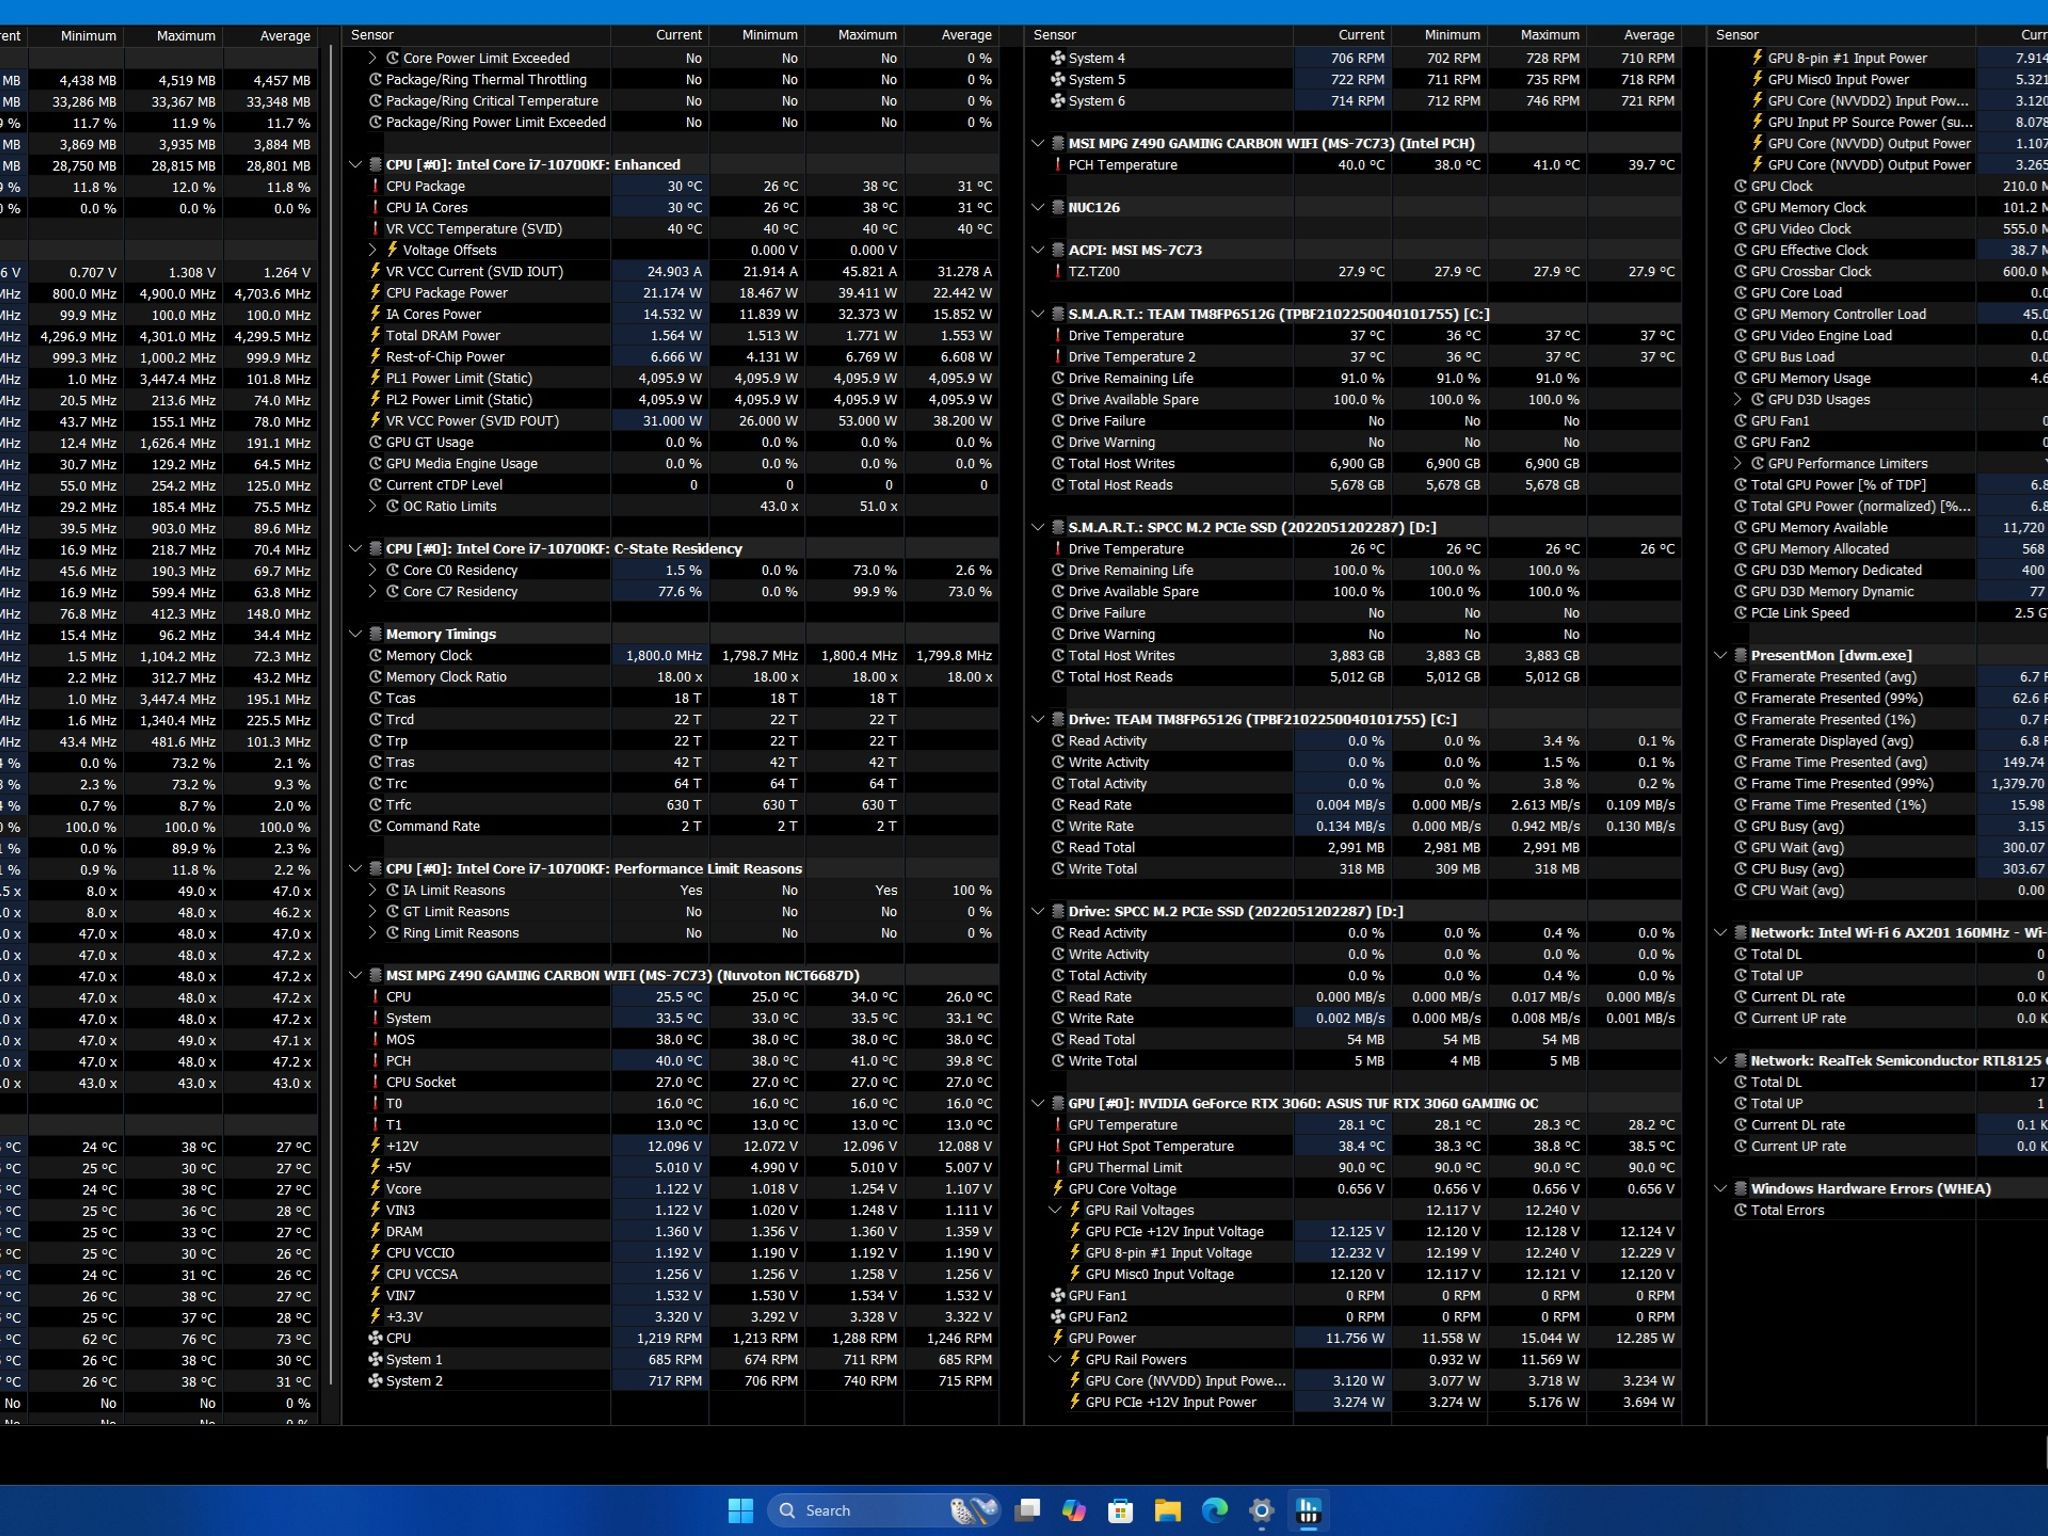Click the clock icon beside Memory Clock

pyautogui.click(x=376, y=656)
